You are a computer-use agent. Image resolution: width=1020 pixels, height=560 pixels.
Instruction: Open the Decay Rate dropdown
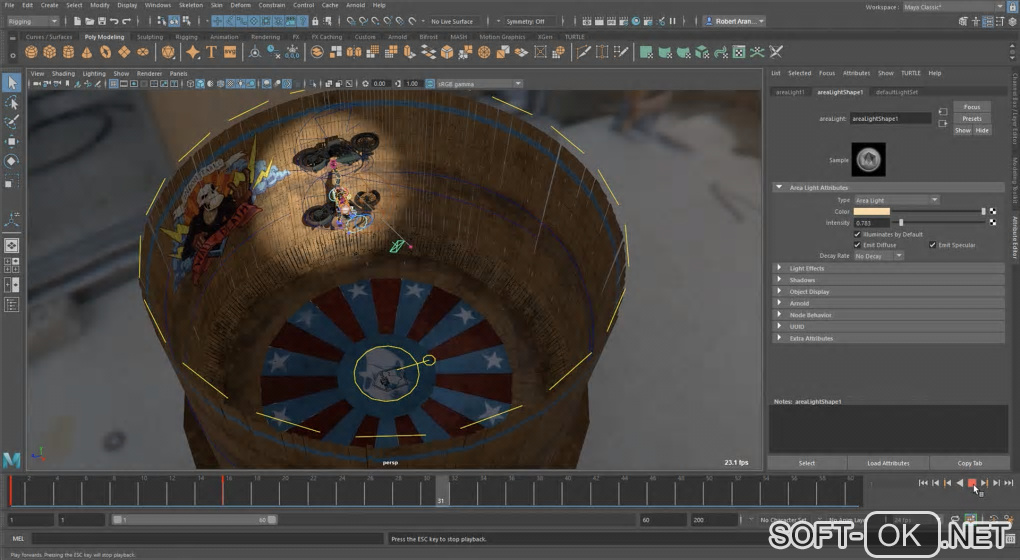(x=878, y=256)
